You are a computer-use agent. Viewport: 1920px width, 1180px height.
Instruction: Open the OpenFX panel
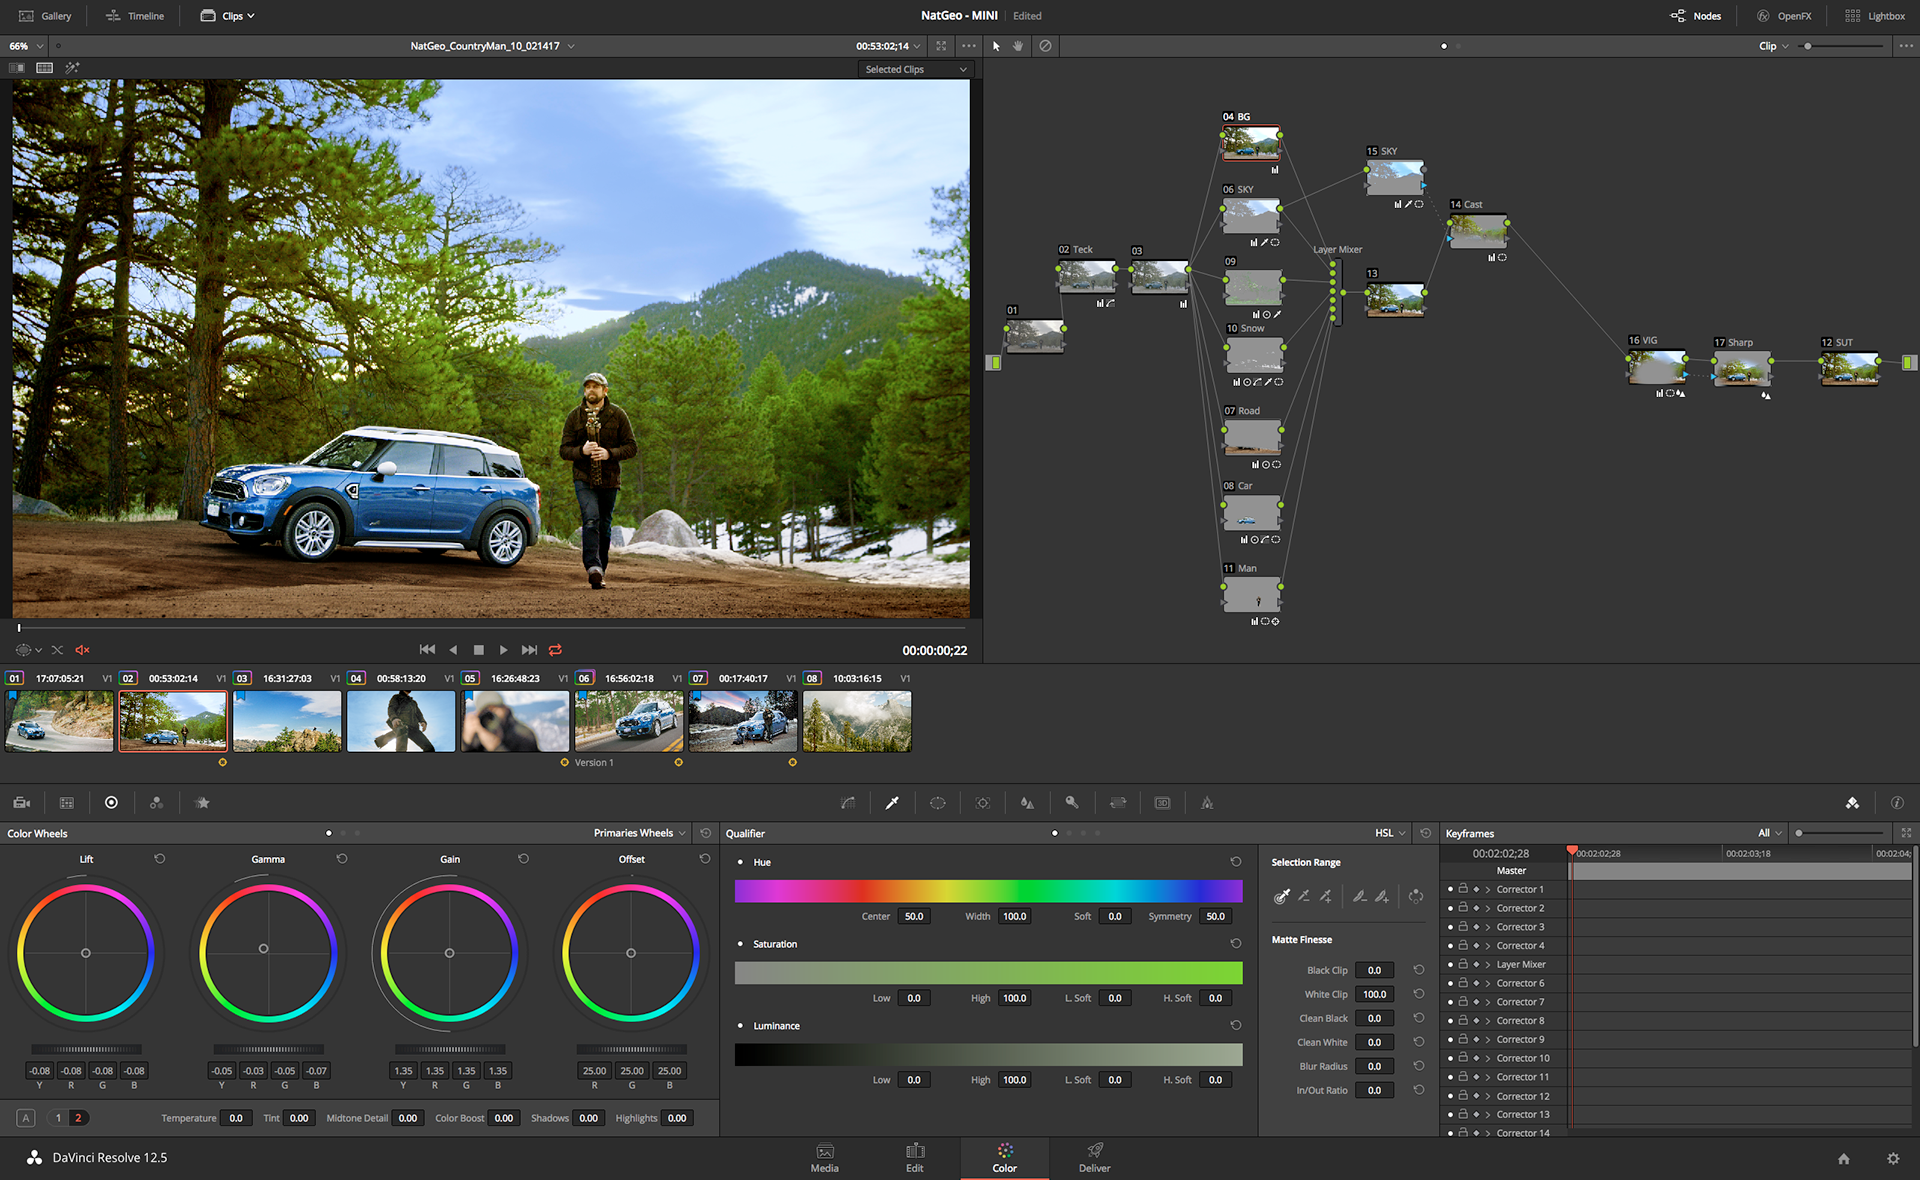coord(1785,16)
